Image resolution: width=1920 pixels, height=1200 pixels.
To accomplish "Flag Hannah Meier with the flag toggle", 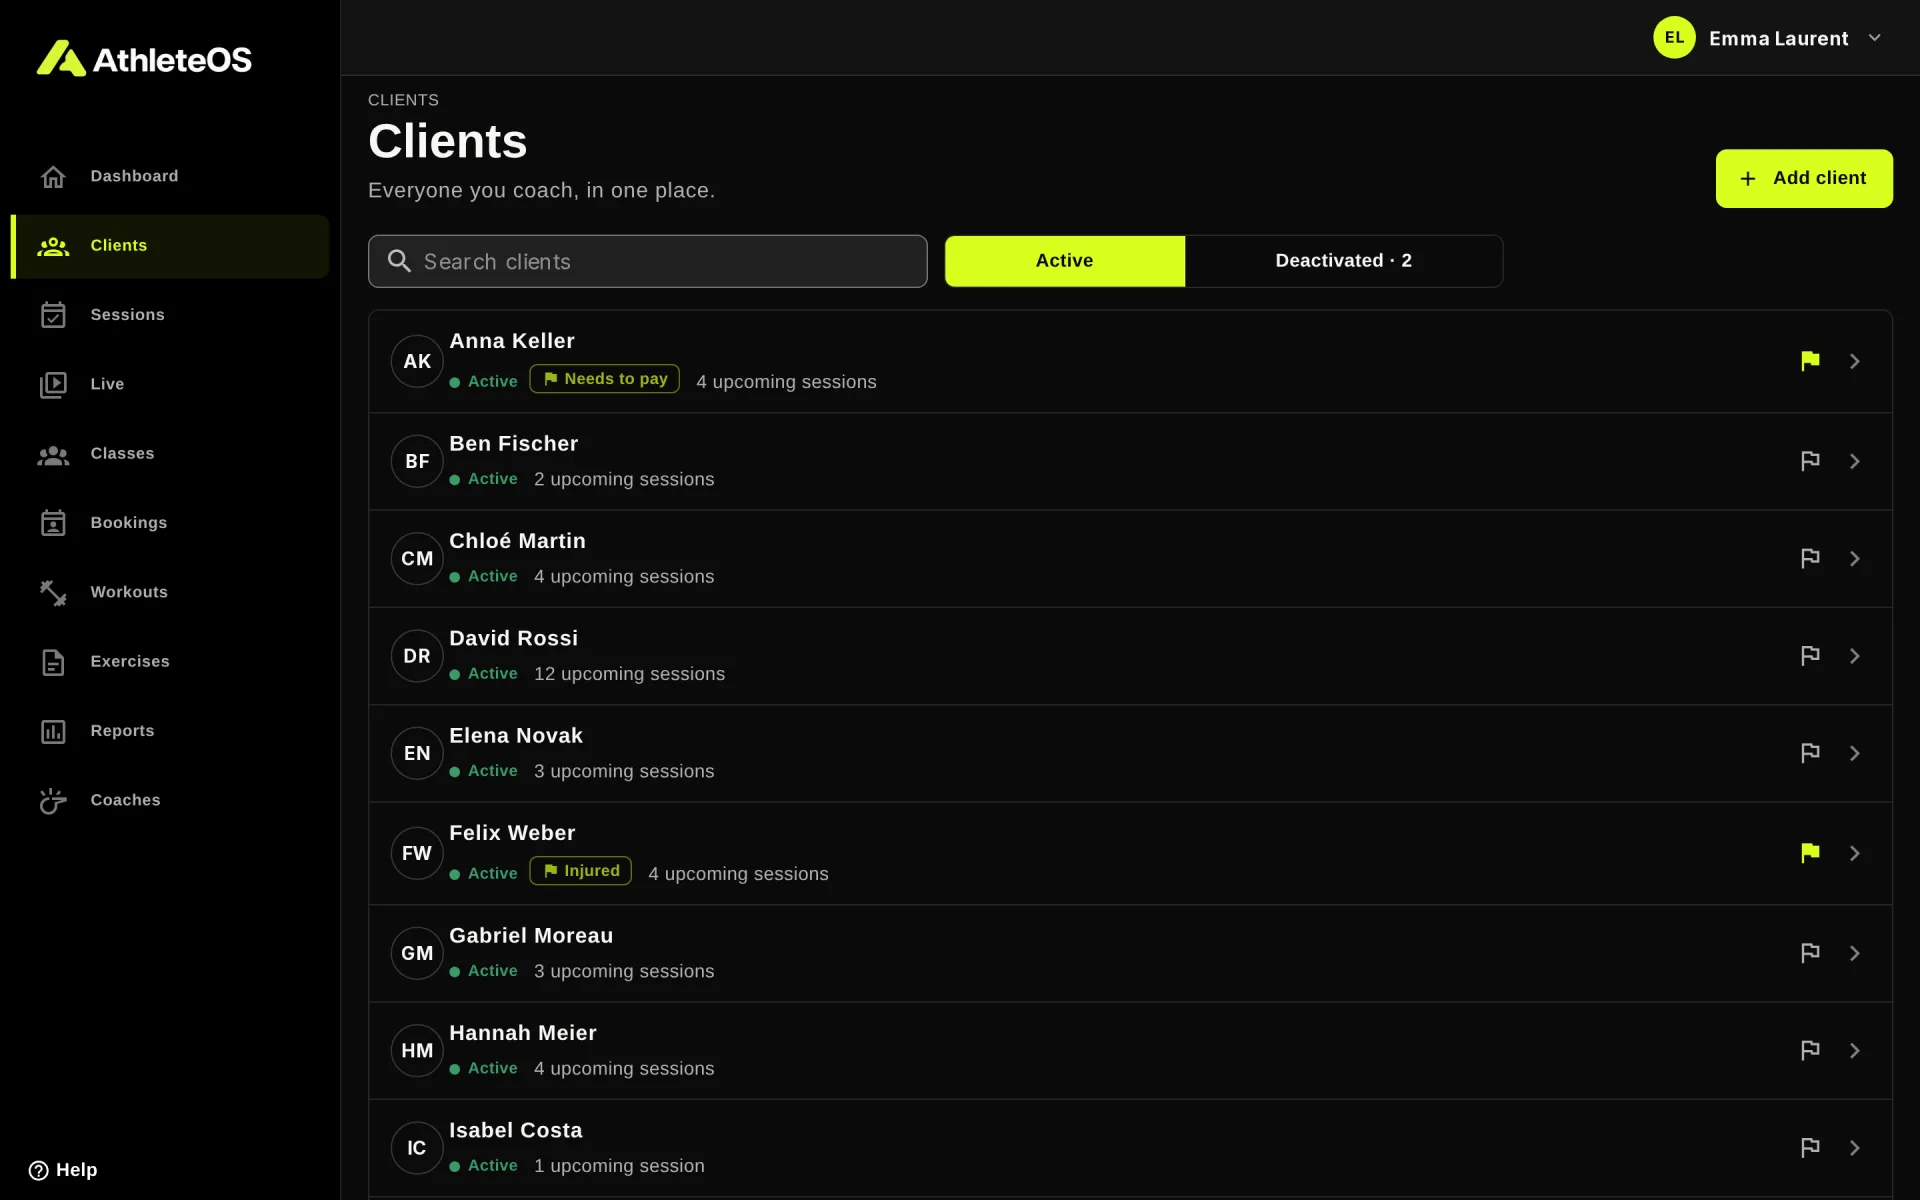I will coord(1810,1050).
